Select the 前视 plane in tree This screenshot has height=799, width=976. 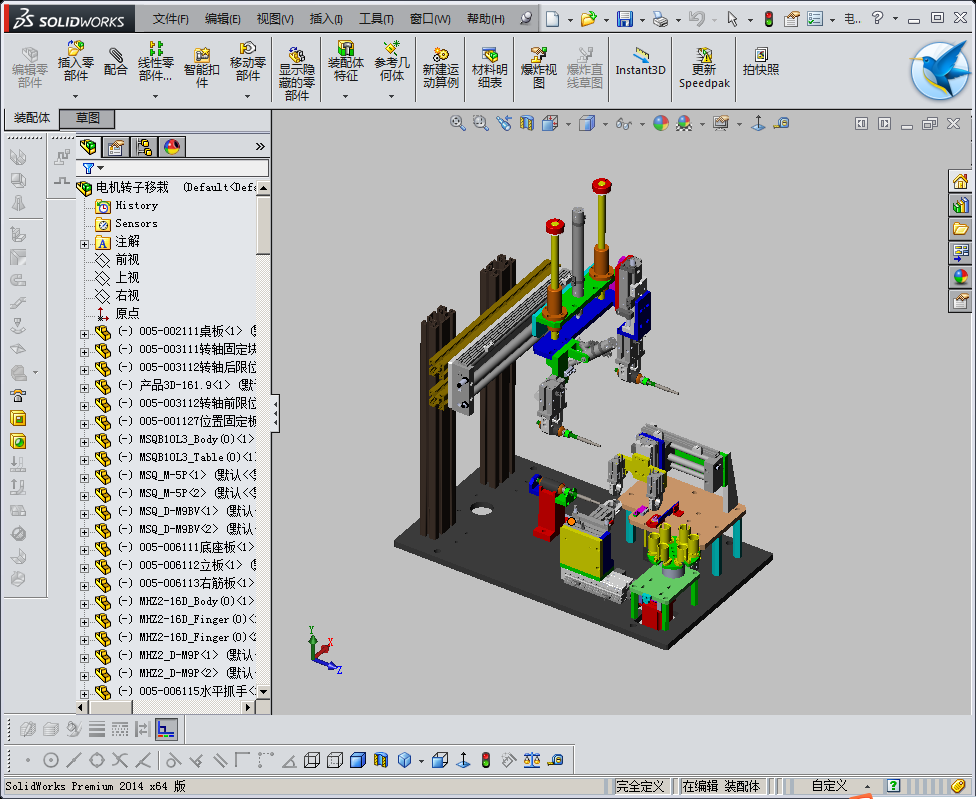tap(127, 260)
